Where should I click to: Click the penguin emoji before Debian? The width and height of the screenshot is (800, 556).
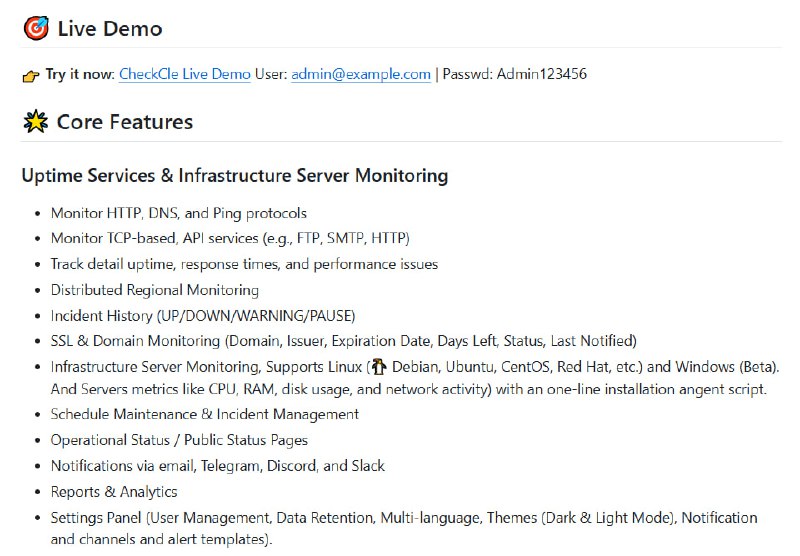378,367
